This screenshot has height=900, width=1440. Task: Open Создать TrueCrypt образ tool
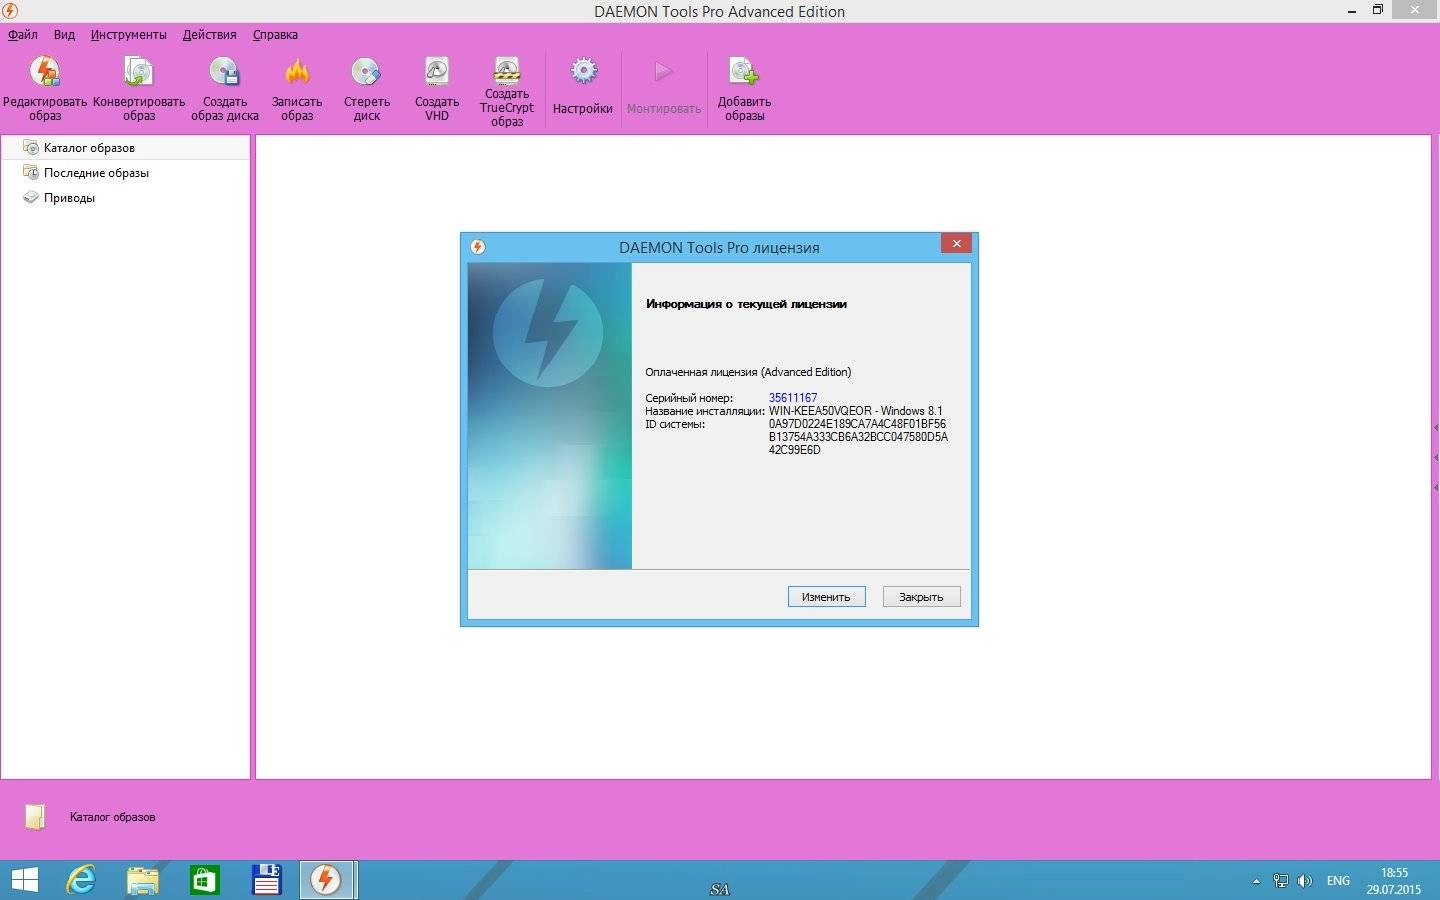[507, 90]
